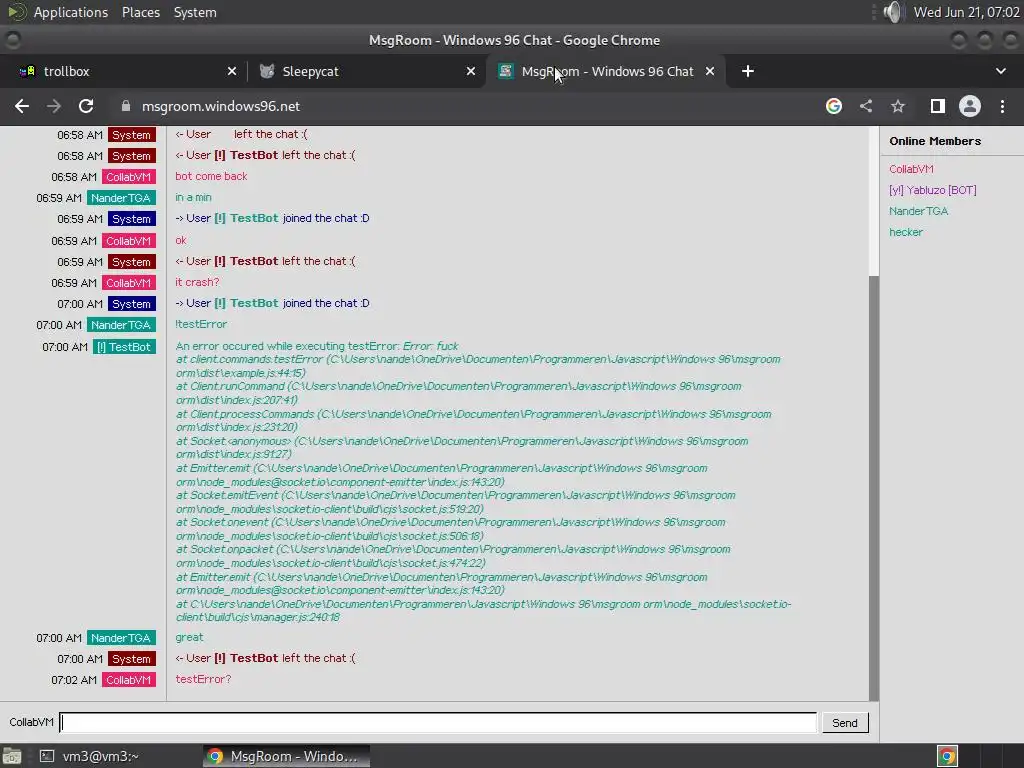Open vm3@vm3 terminal in taskbar
1024x768 pixels.
tap(89, 756)
